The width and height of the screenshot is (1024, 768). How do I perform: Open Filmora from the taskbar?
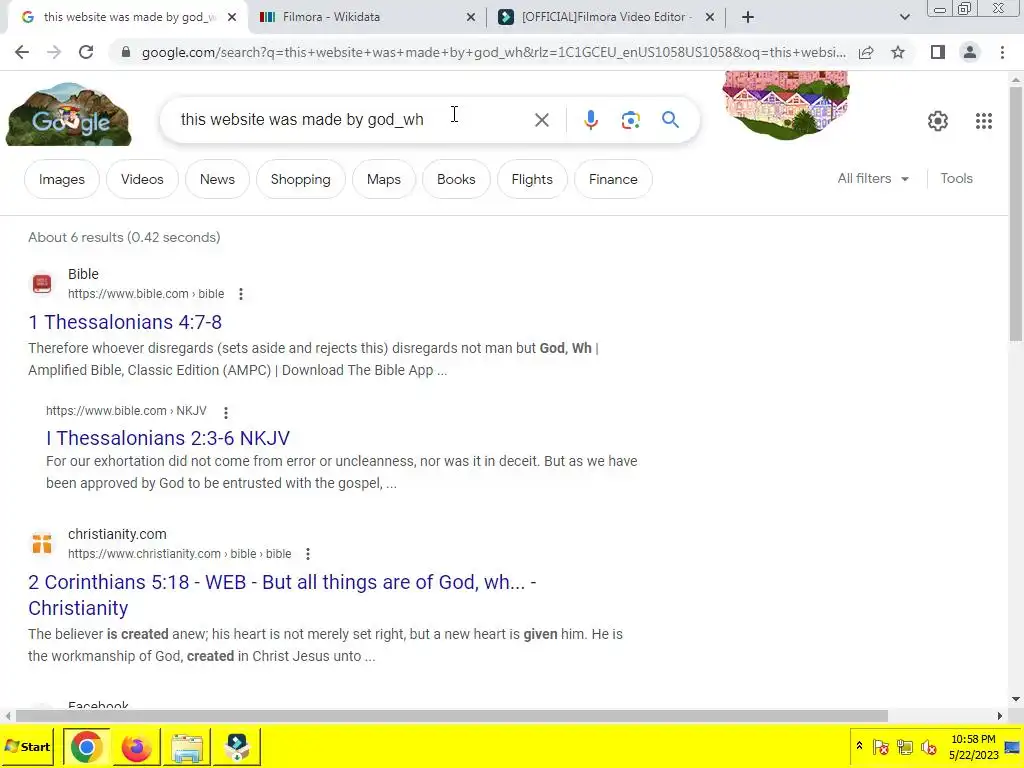point(237,746)
